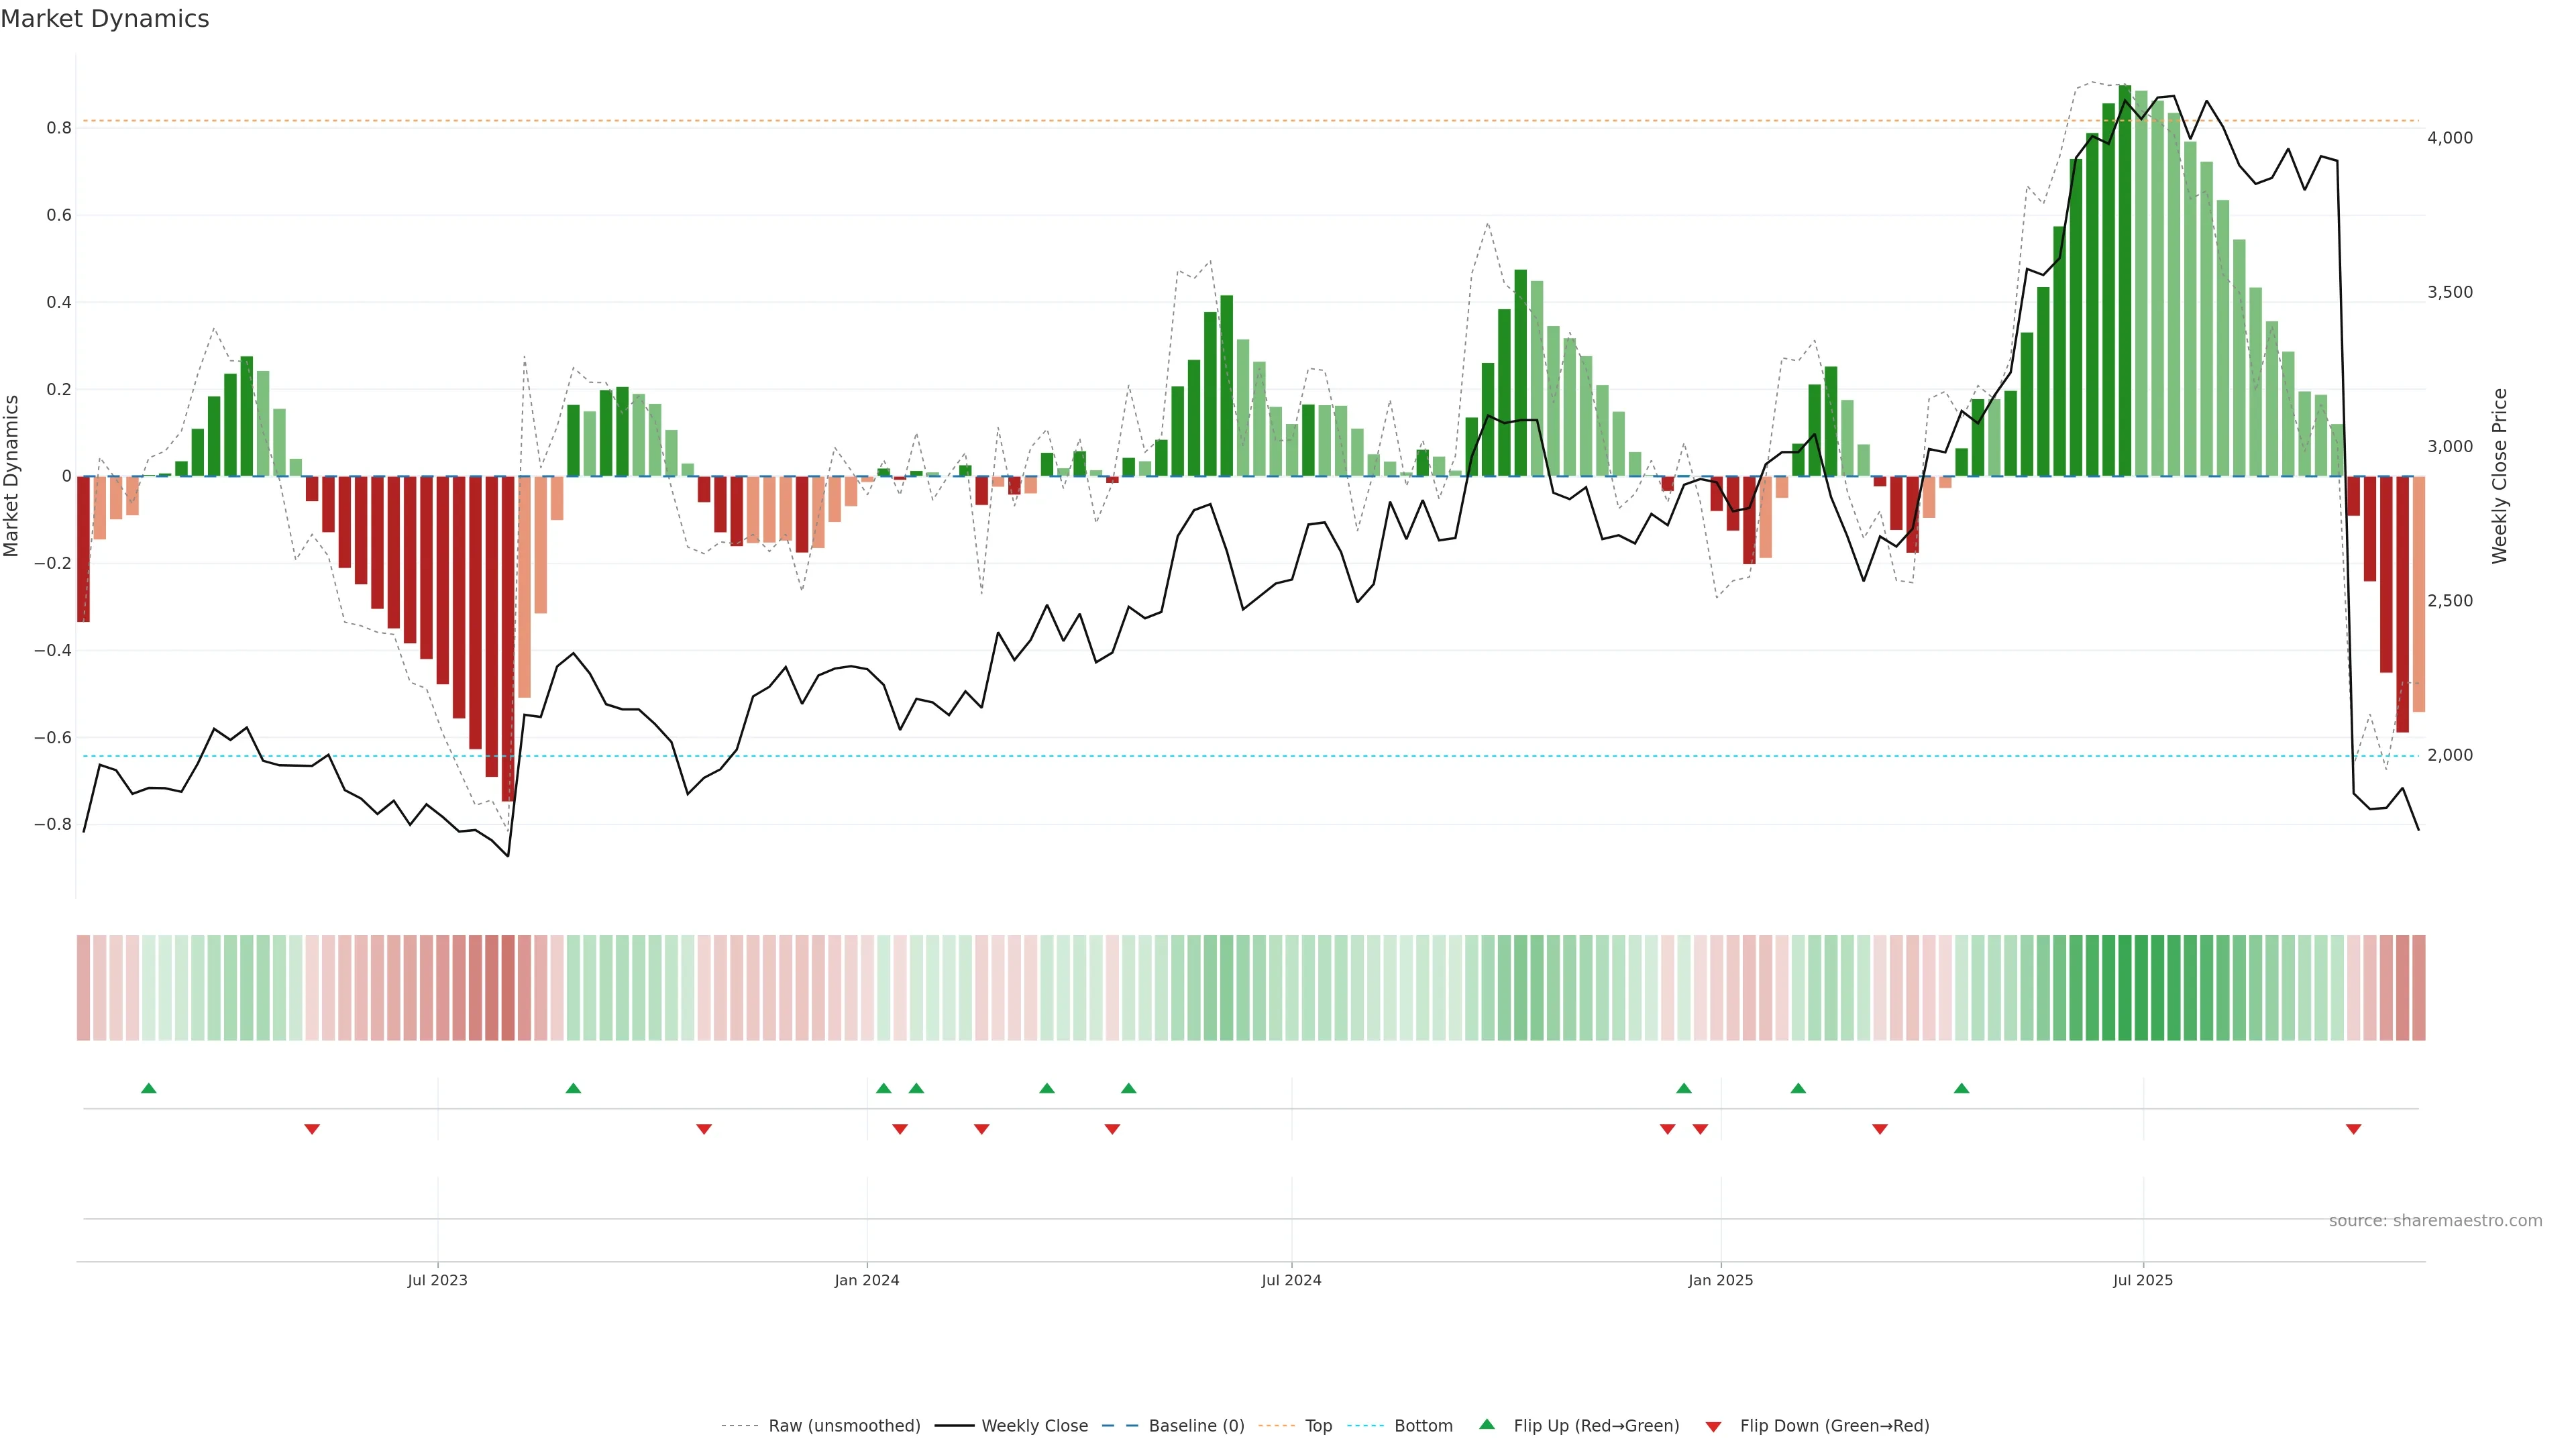This screenshot has height=1449, width=2576.
Task: Click the 4,000 right-axis price label
Action: [x=2449, y=138]
